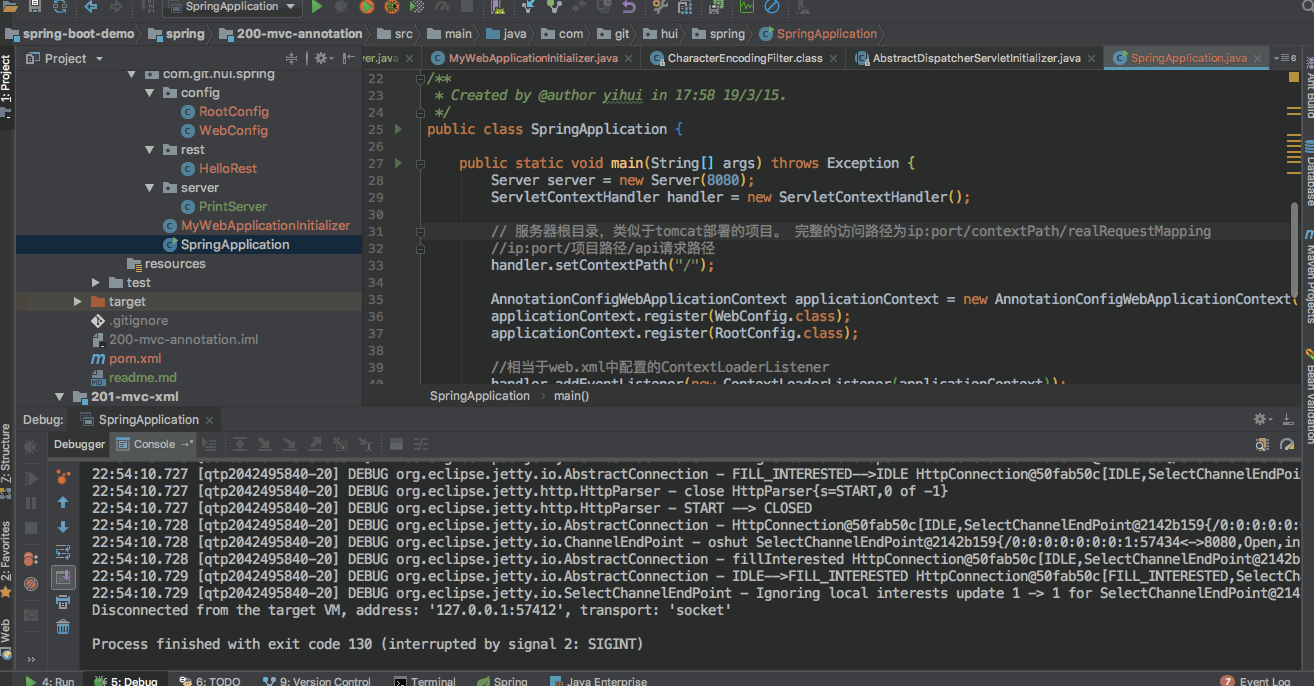
Task: Expand the target folder in tree
Action: [78, 301]
